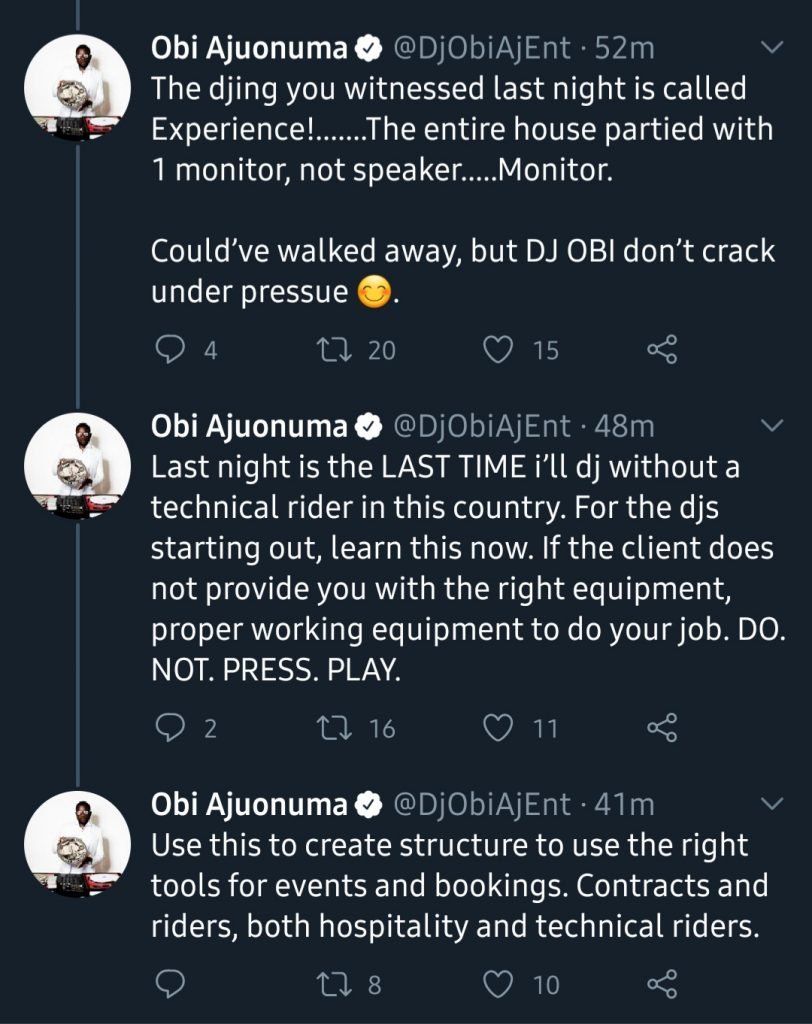The height and width of the screenshot is (1024, 812).
Task: Open the 41m timestamp of last tweet
Action: (624, 804)
